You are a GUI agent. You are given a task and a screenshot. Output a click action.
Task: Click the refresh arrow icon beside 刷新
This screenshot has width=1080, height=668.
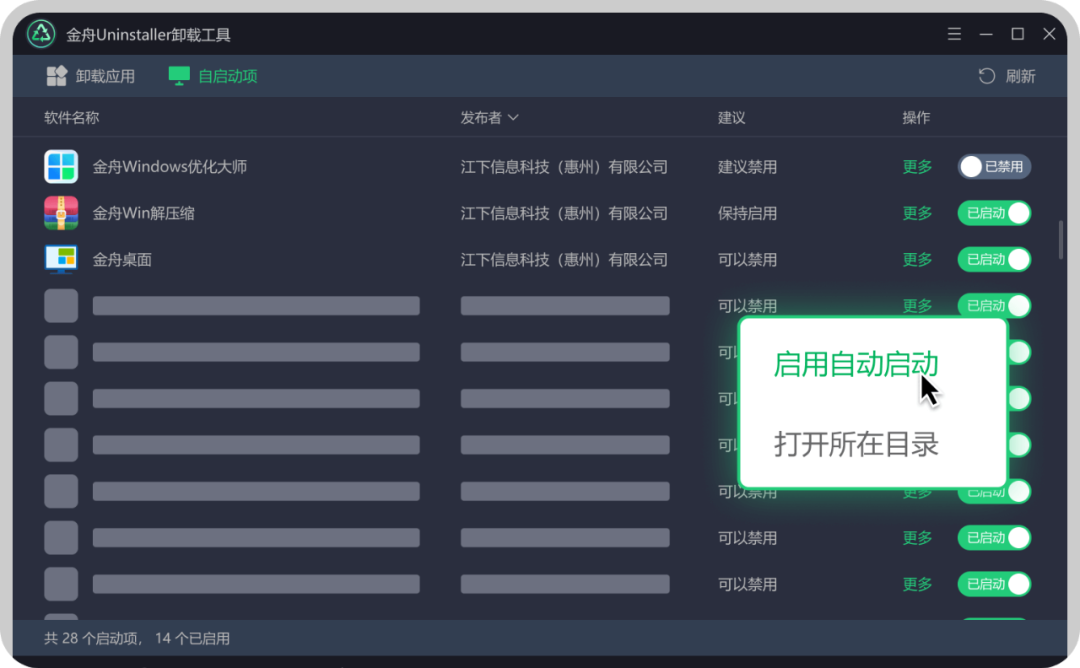point(986,76)
